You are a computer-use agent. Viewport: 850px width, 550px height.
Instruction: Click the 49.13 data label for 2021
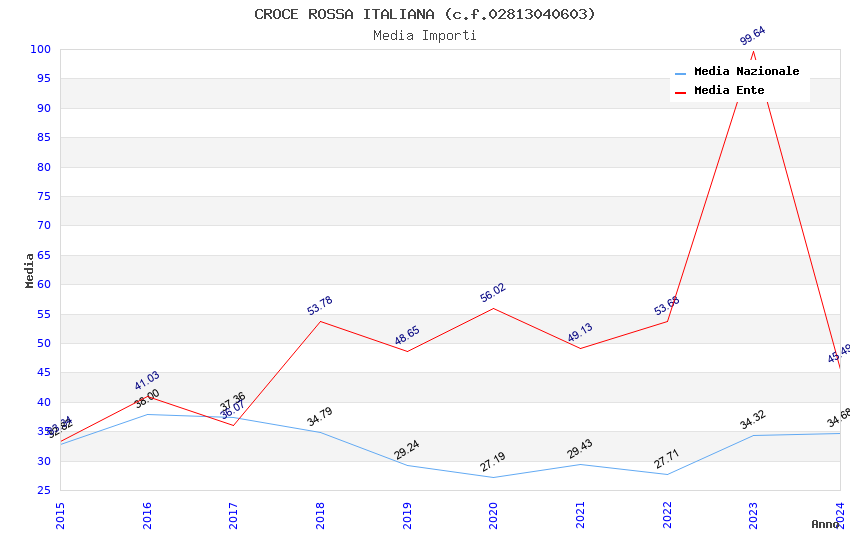point(580,333)
